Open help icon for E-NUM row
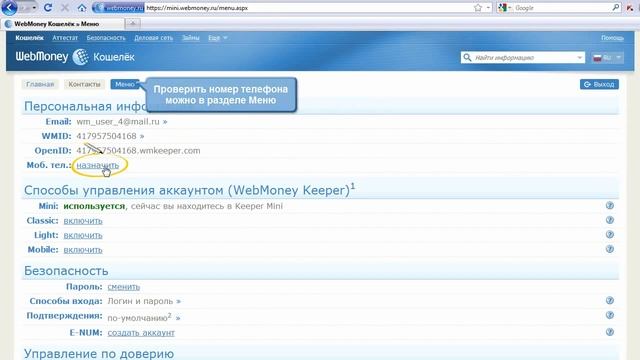The height and width of the screenshot is (360, 640). [x=610, y=332]
